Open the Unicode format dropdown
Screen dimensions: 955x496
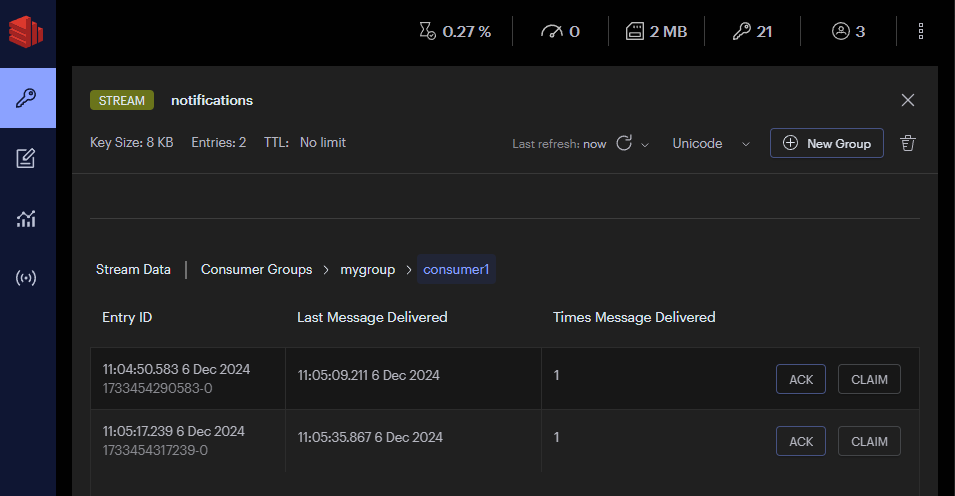coord(711,143)
